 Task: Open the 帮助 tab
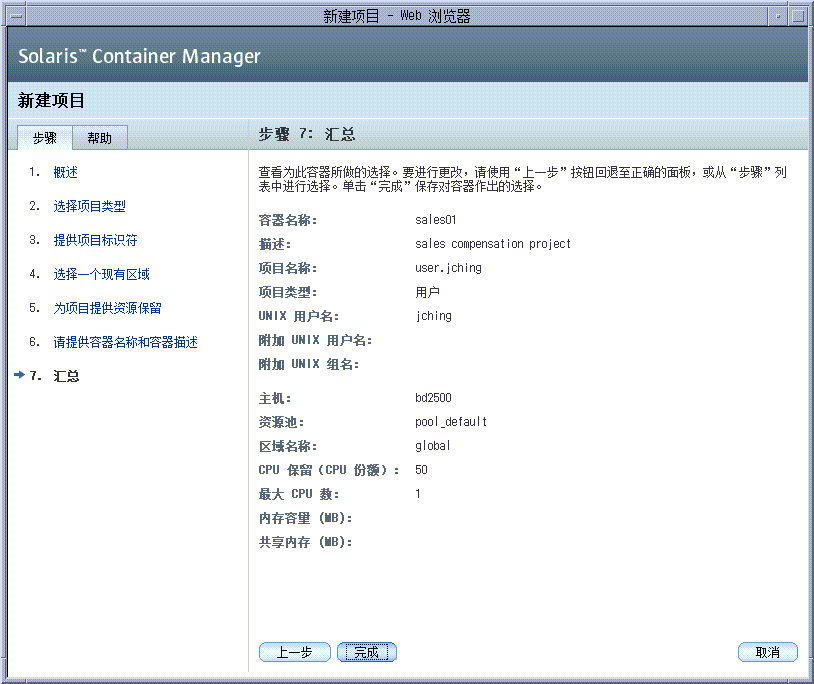[100, 138]
